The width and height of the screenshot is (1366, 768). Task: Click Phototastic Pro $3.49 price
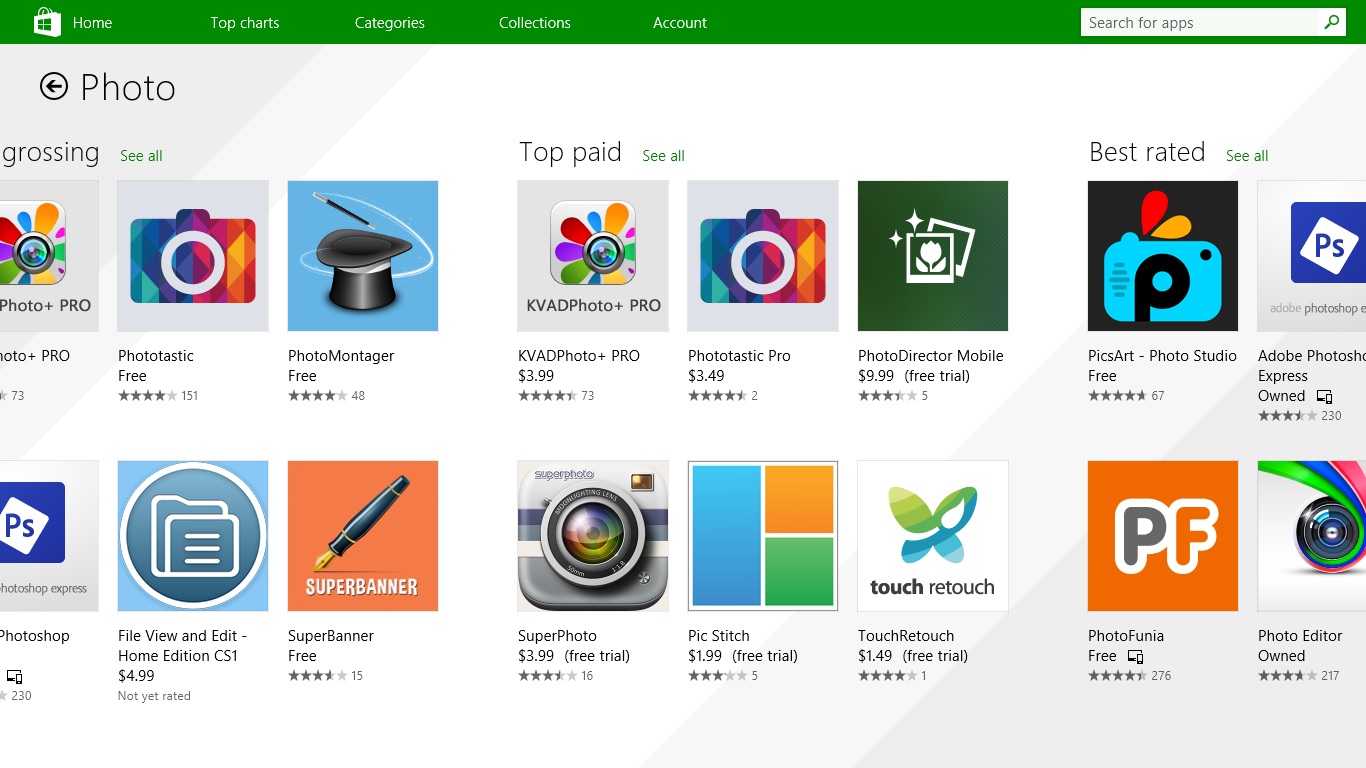(706, 376)
